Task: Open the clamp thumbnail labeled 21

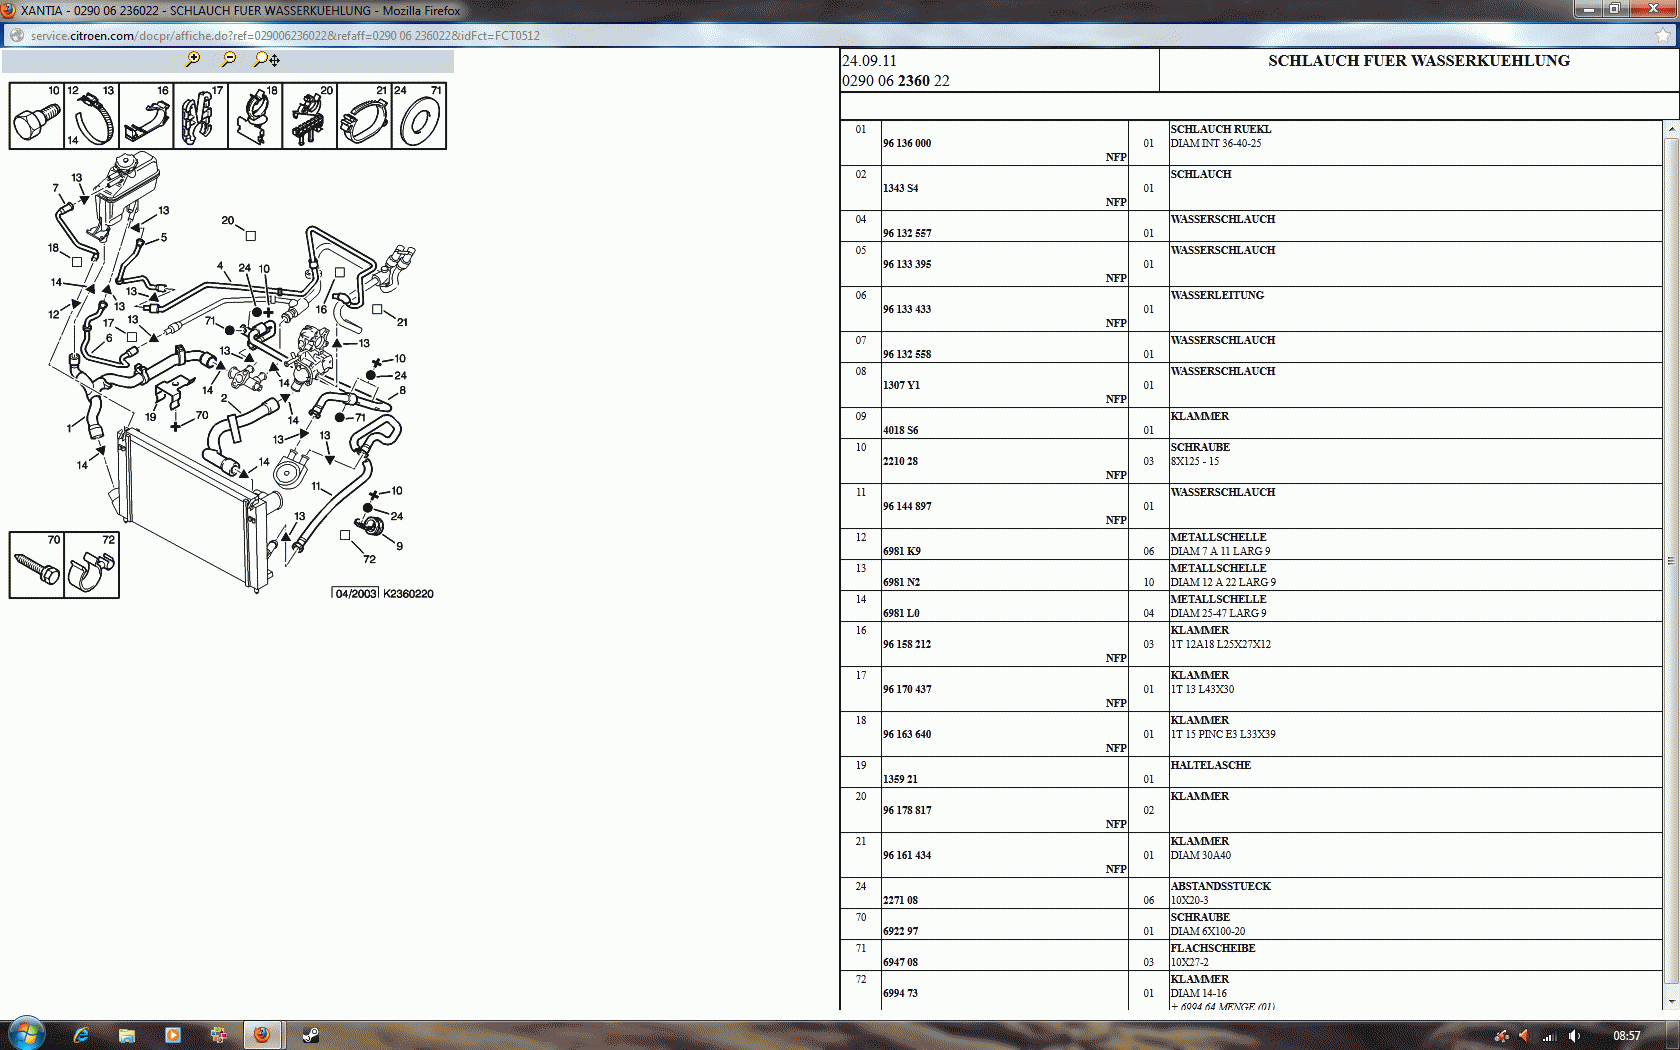Action: tap(364, 116)
